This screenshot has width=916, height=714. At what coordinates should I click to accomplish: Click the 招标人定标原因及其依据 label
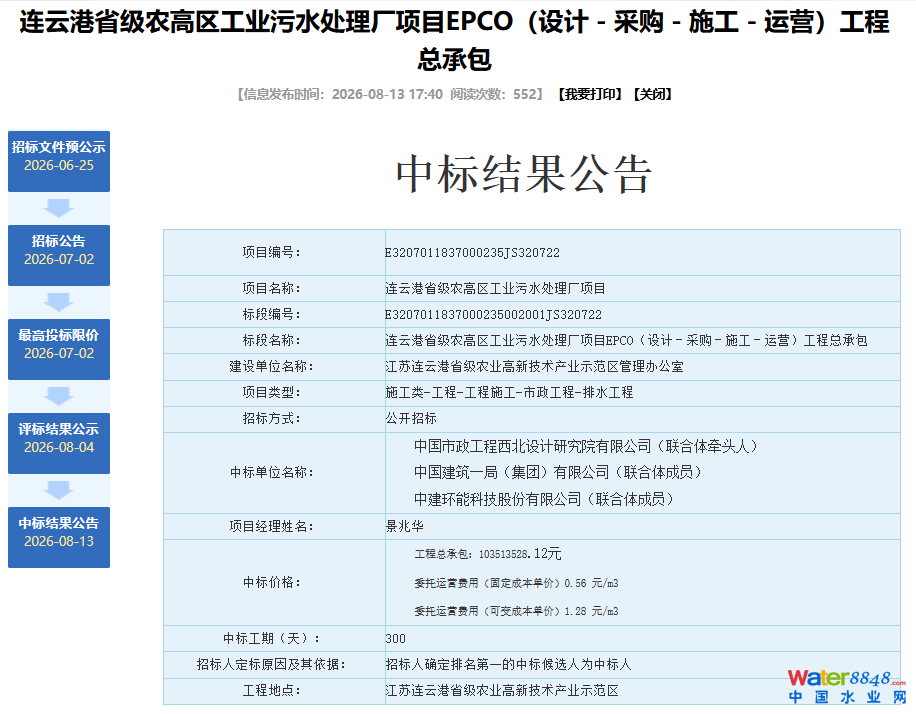click(272, 665)
